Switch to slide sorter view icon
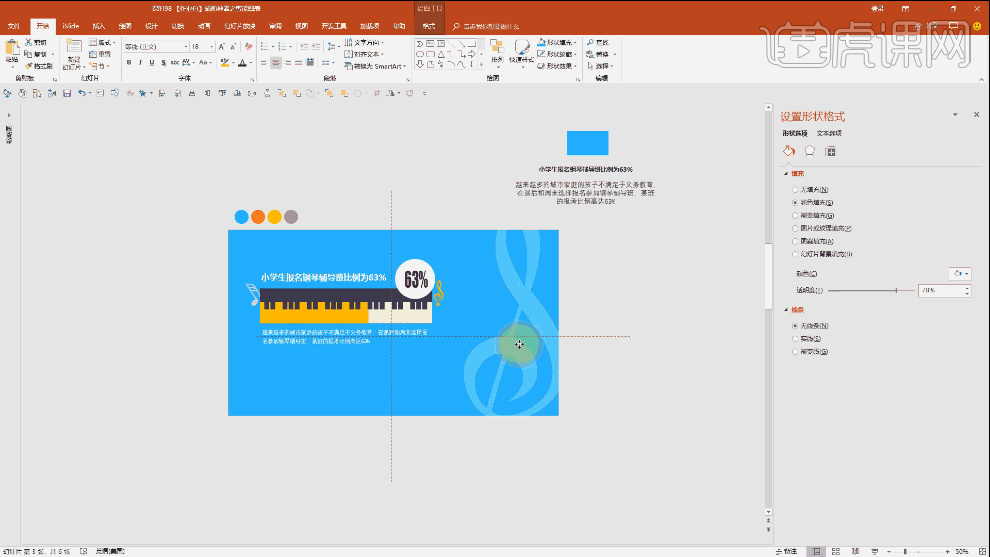Screen dimensions: 990x557 pos(837,551)
